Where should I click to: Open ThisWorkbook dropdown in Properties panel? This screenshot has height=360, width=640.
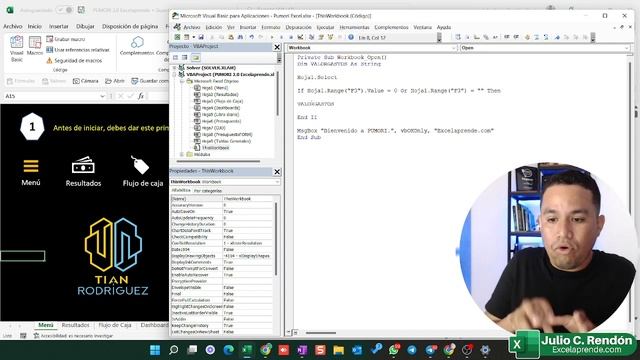click(277, 182)
